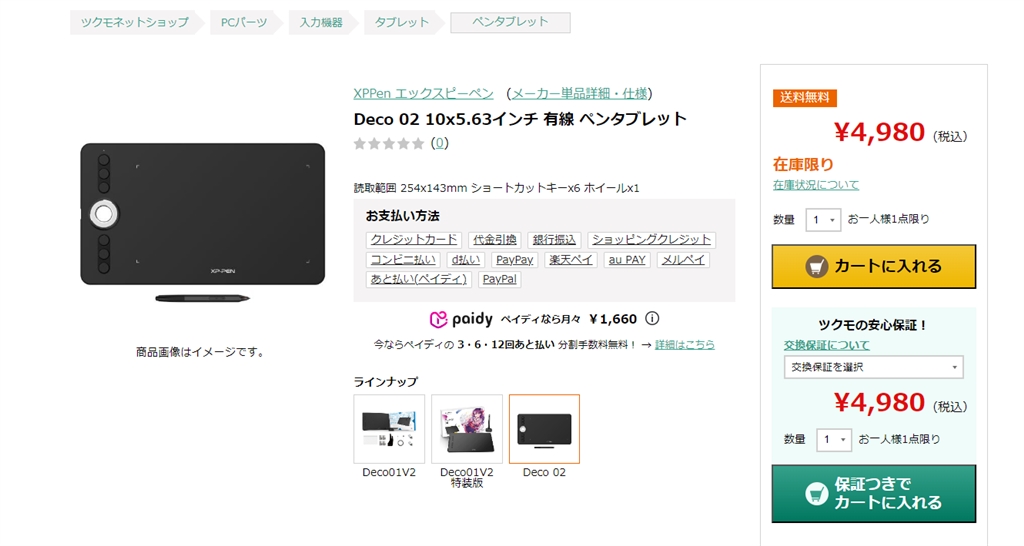The width and height of the screenshot is (1024, 546).
Task: Open 交換保証について link
Action: (827, 345)
